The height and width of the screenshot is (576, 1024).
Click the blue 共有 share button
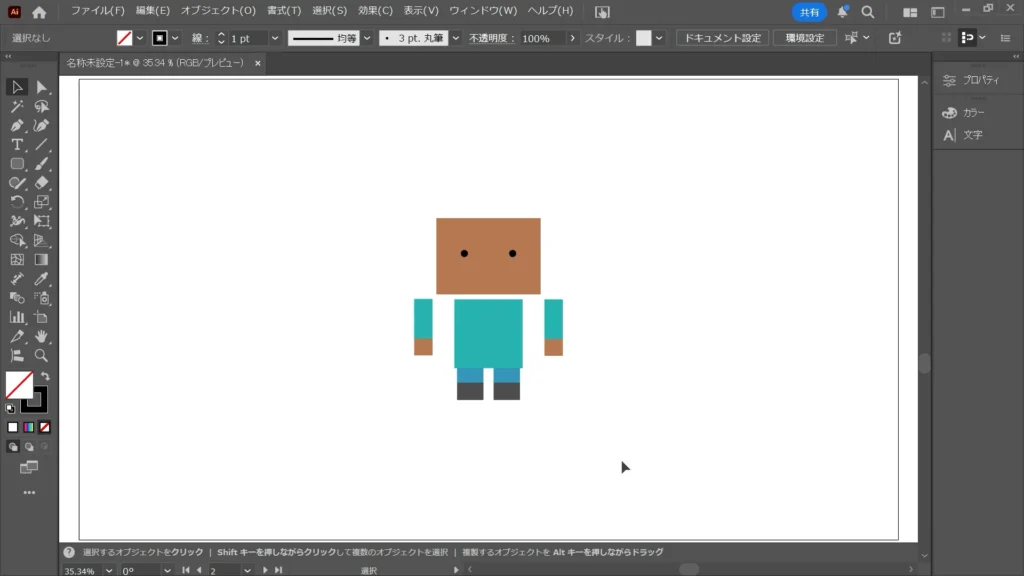(809, 12)
